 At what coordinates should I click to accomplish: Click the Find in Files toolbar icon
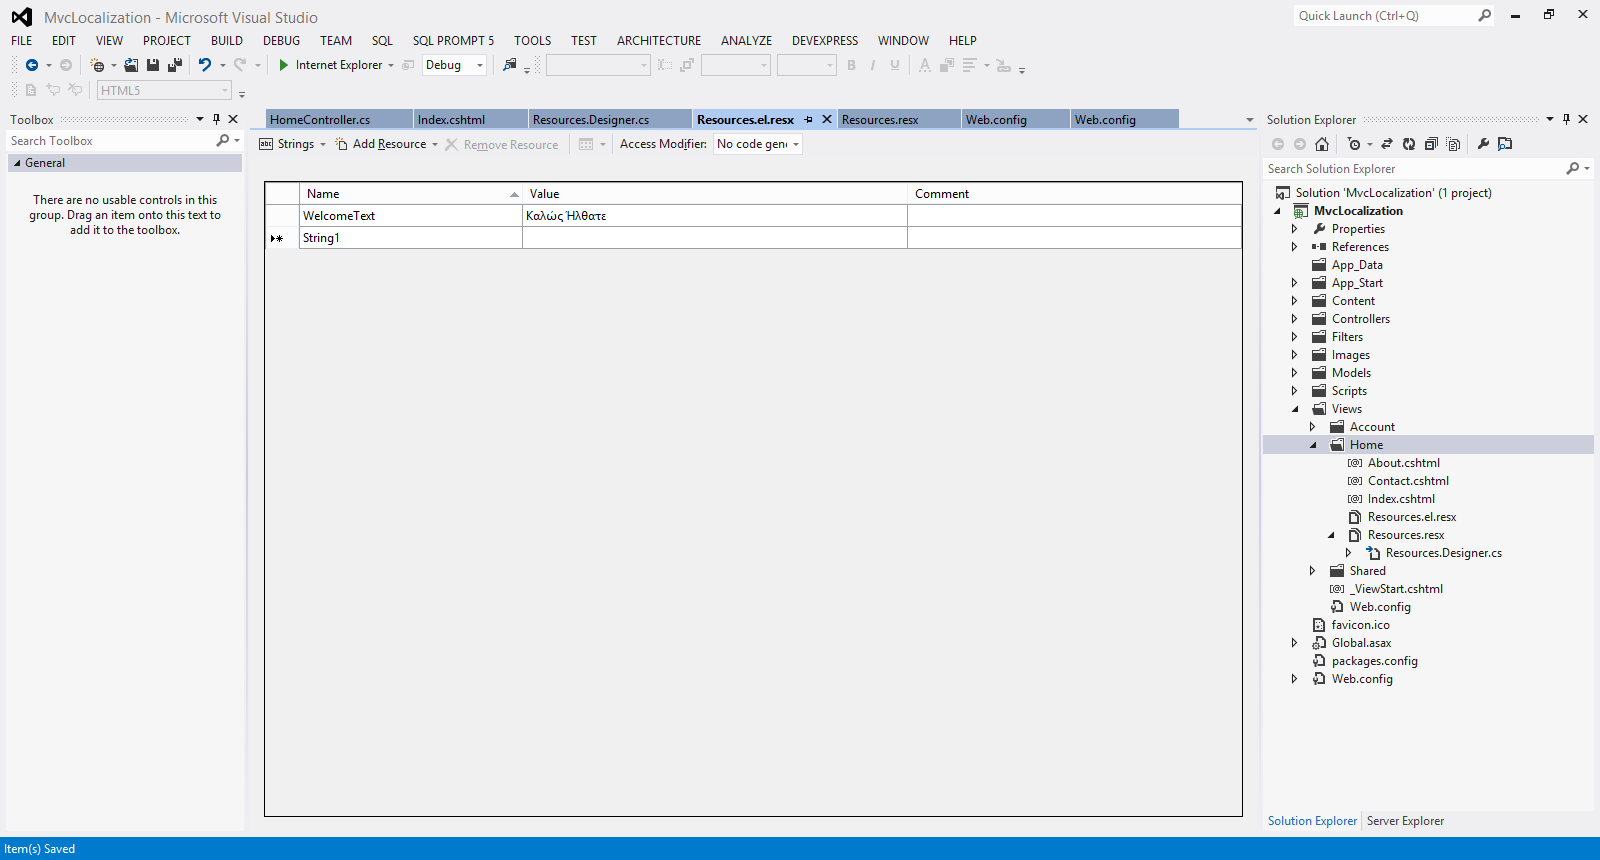coord(510,65)
